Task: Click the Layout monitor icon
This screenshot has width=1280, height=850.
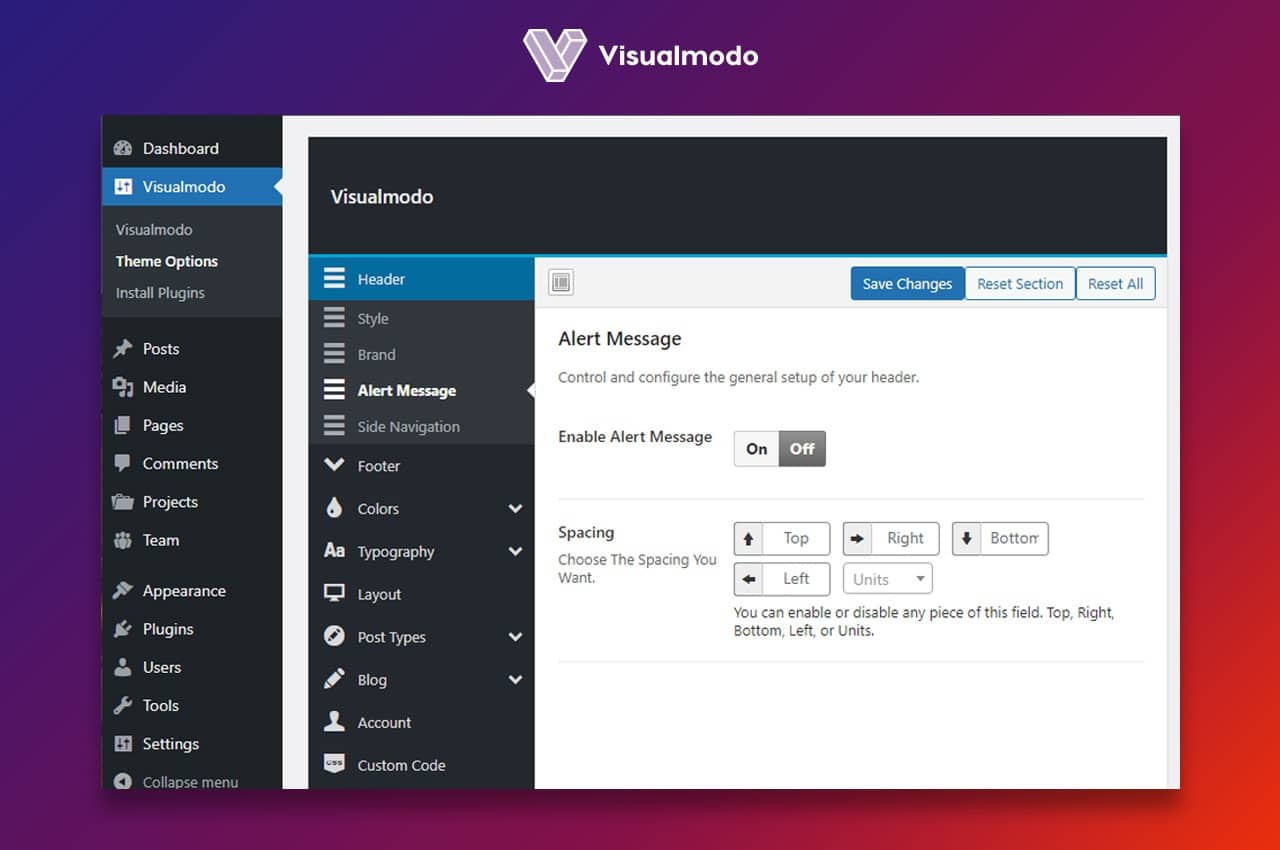Action: [335, 594]
